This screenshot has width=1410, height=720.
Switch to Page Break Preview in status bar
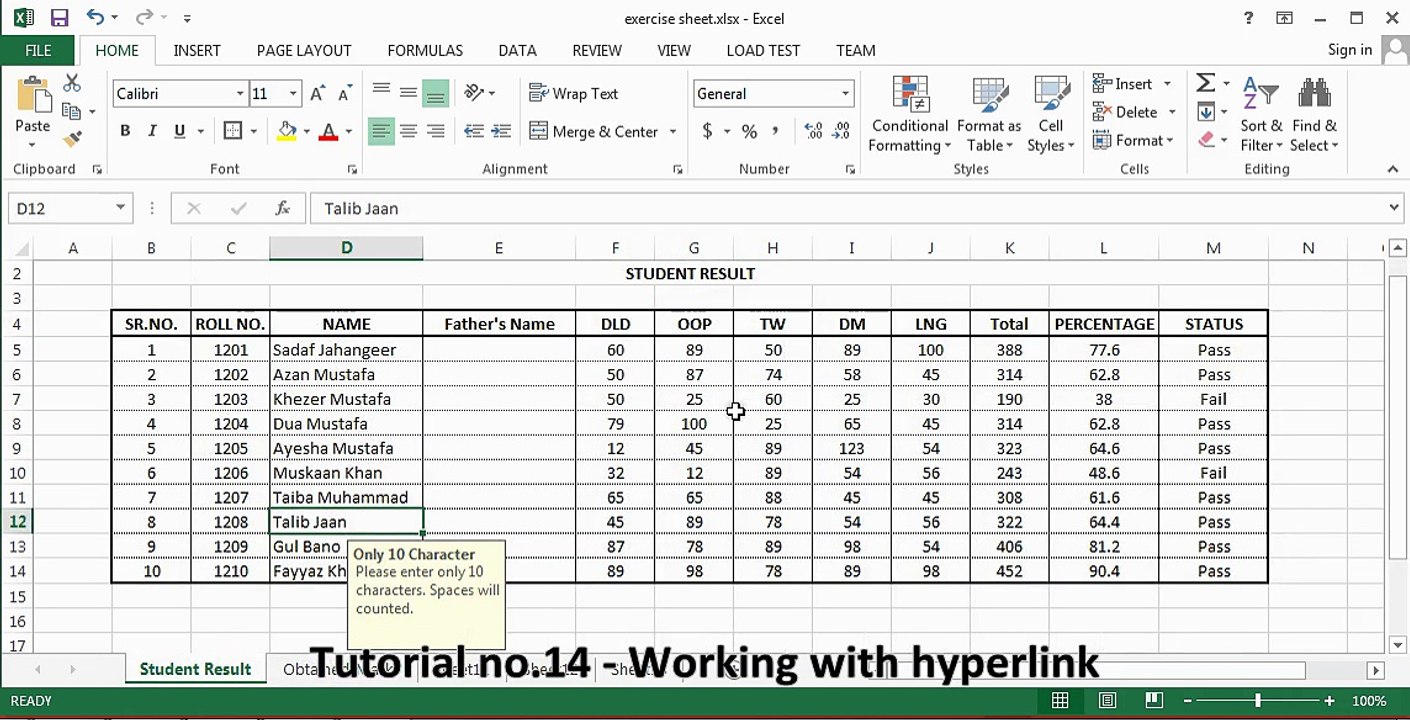click(1153, 700)
